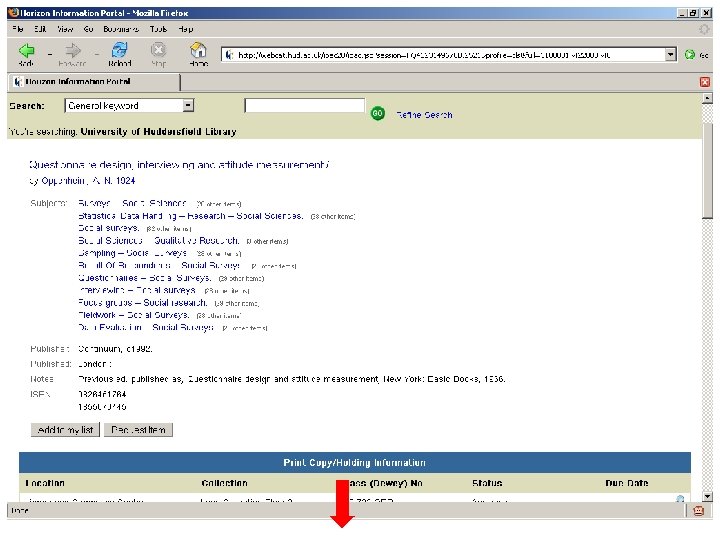
Task: Click the Stop loading icon
Action: coord(158,50)
